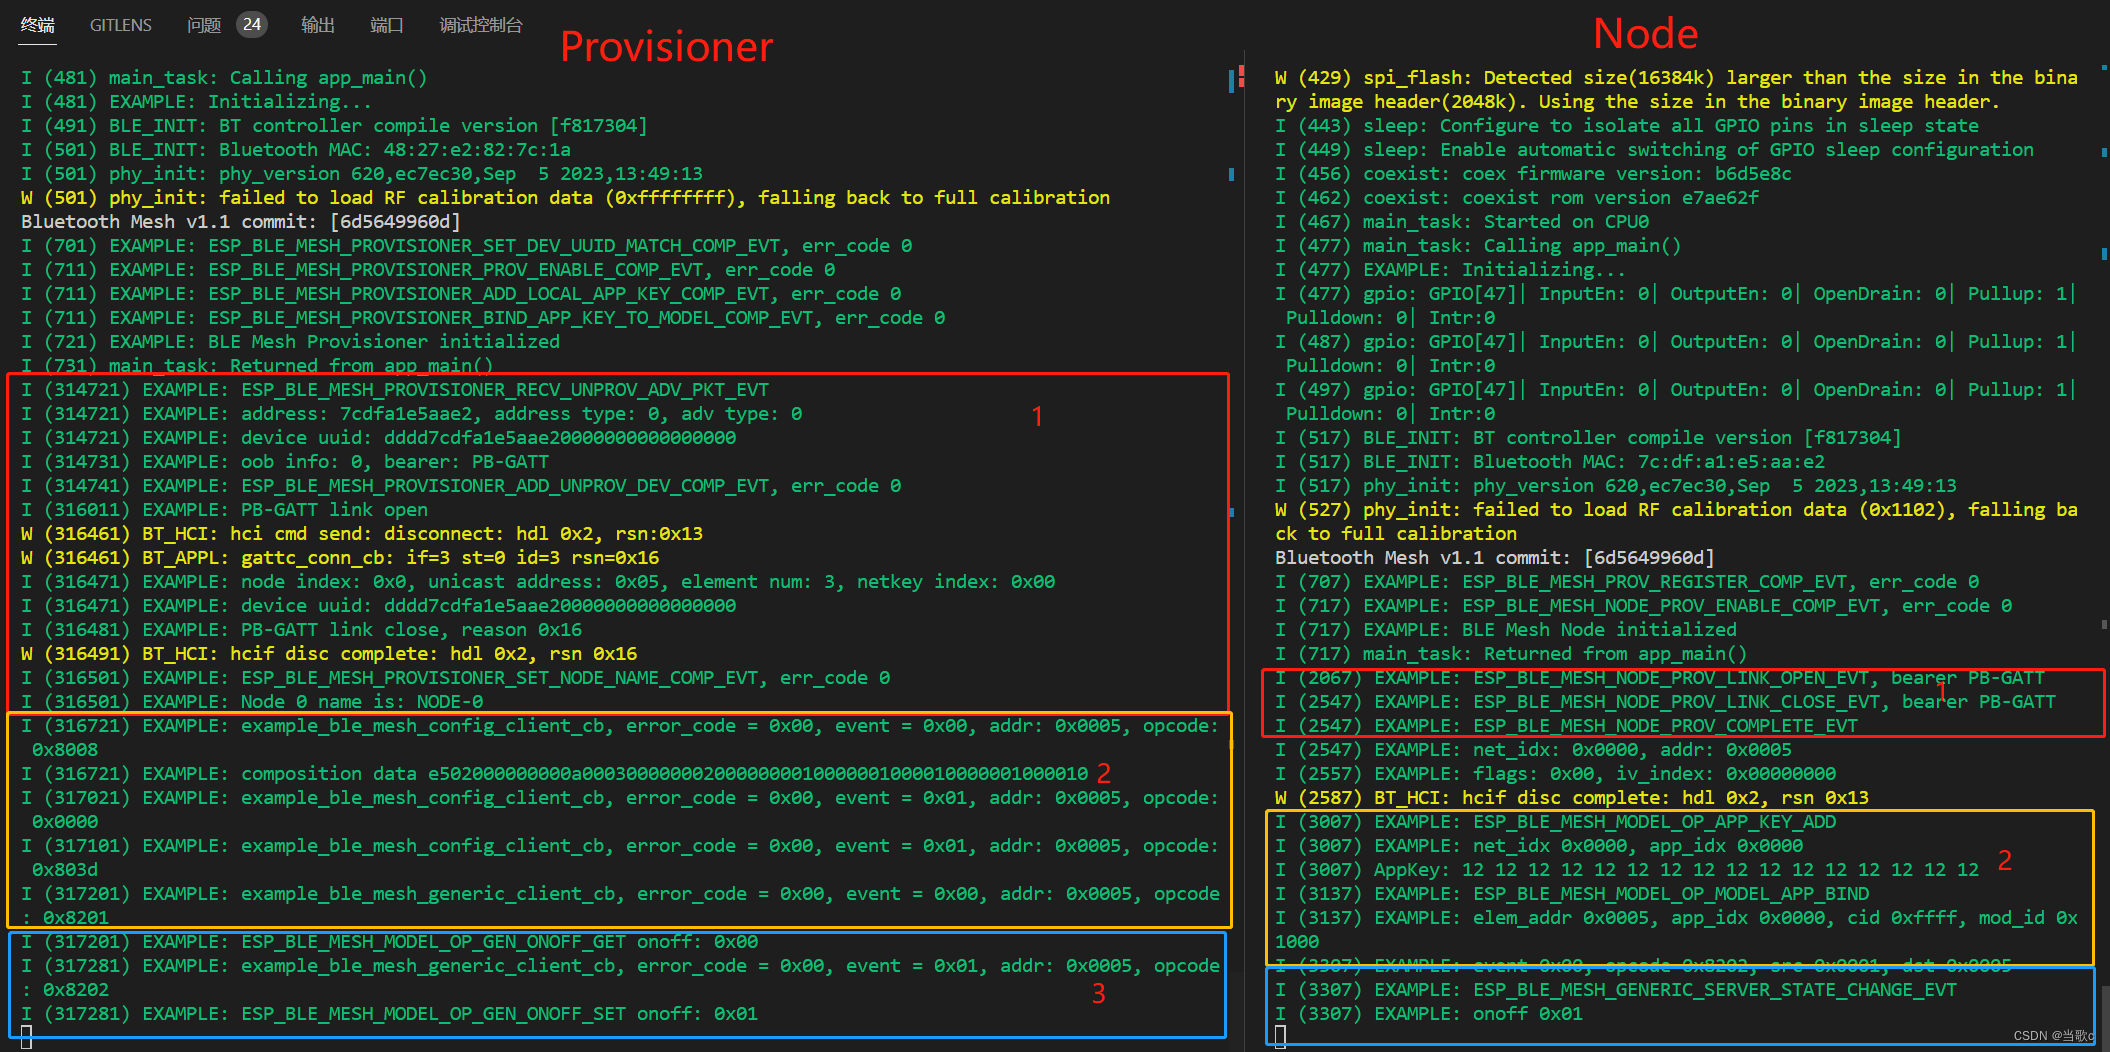Click line "(481) EXAMPLE: Initializing..."
Screen dimensions: 2110x1052
pos(197,102)
